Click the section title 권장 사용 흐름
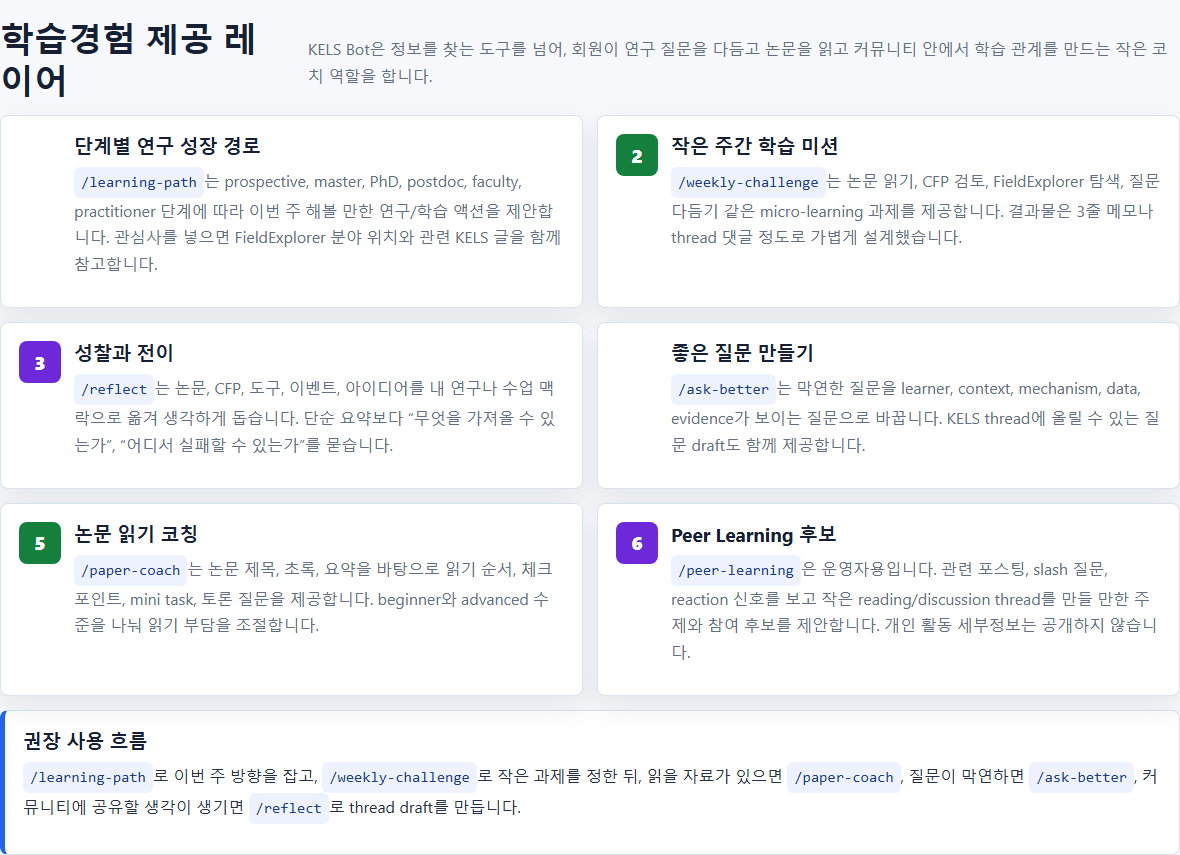The image size is (1180, 855). coord(85,741)
